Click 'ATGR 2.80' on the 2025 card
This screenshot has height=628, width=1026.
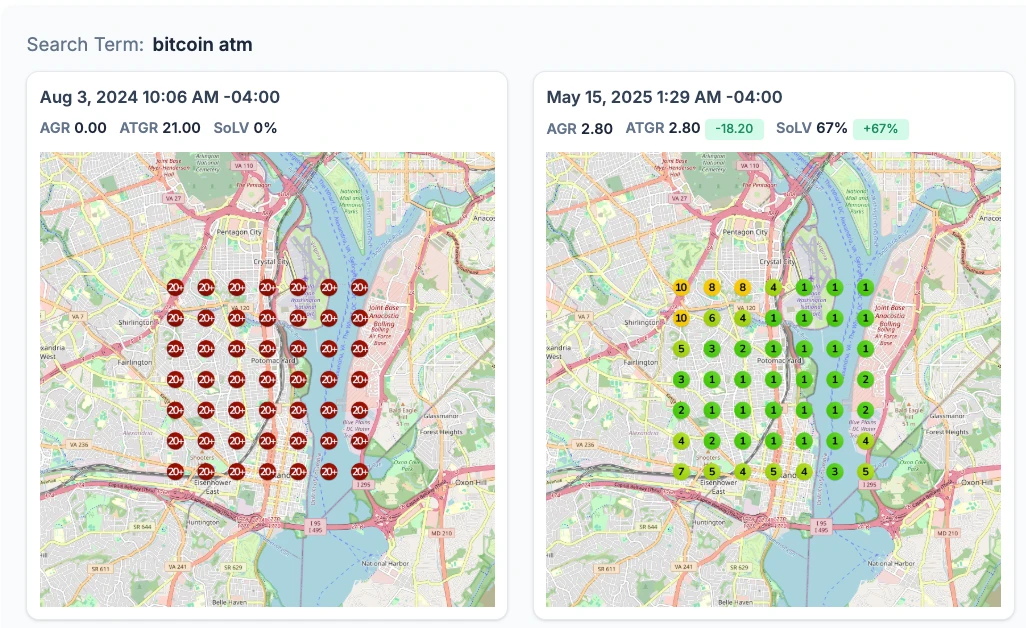tap(663, 128)
